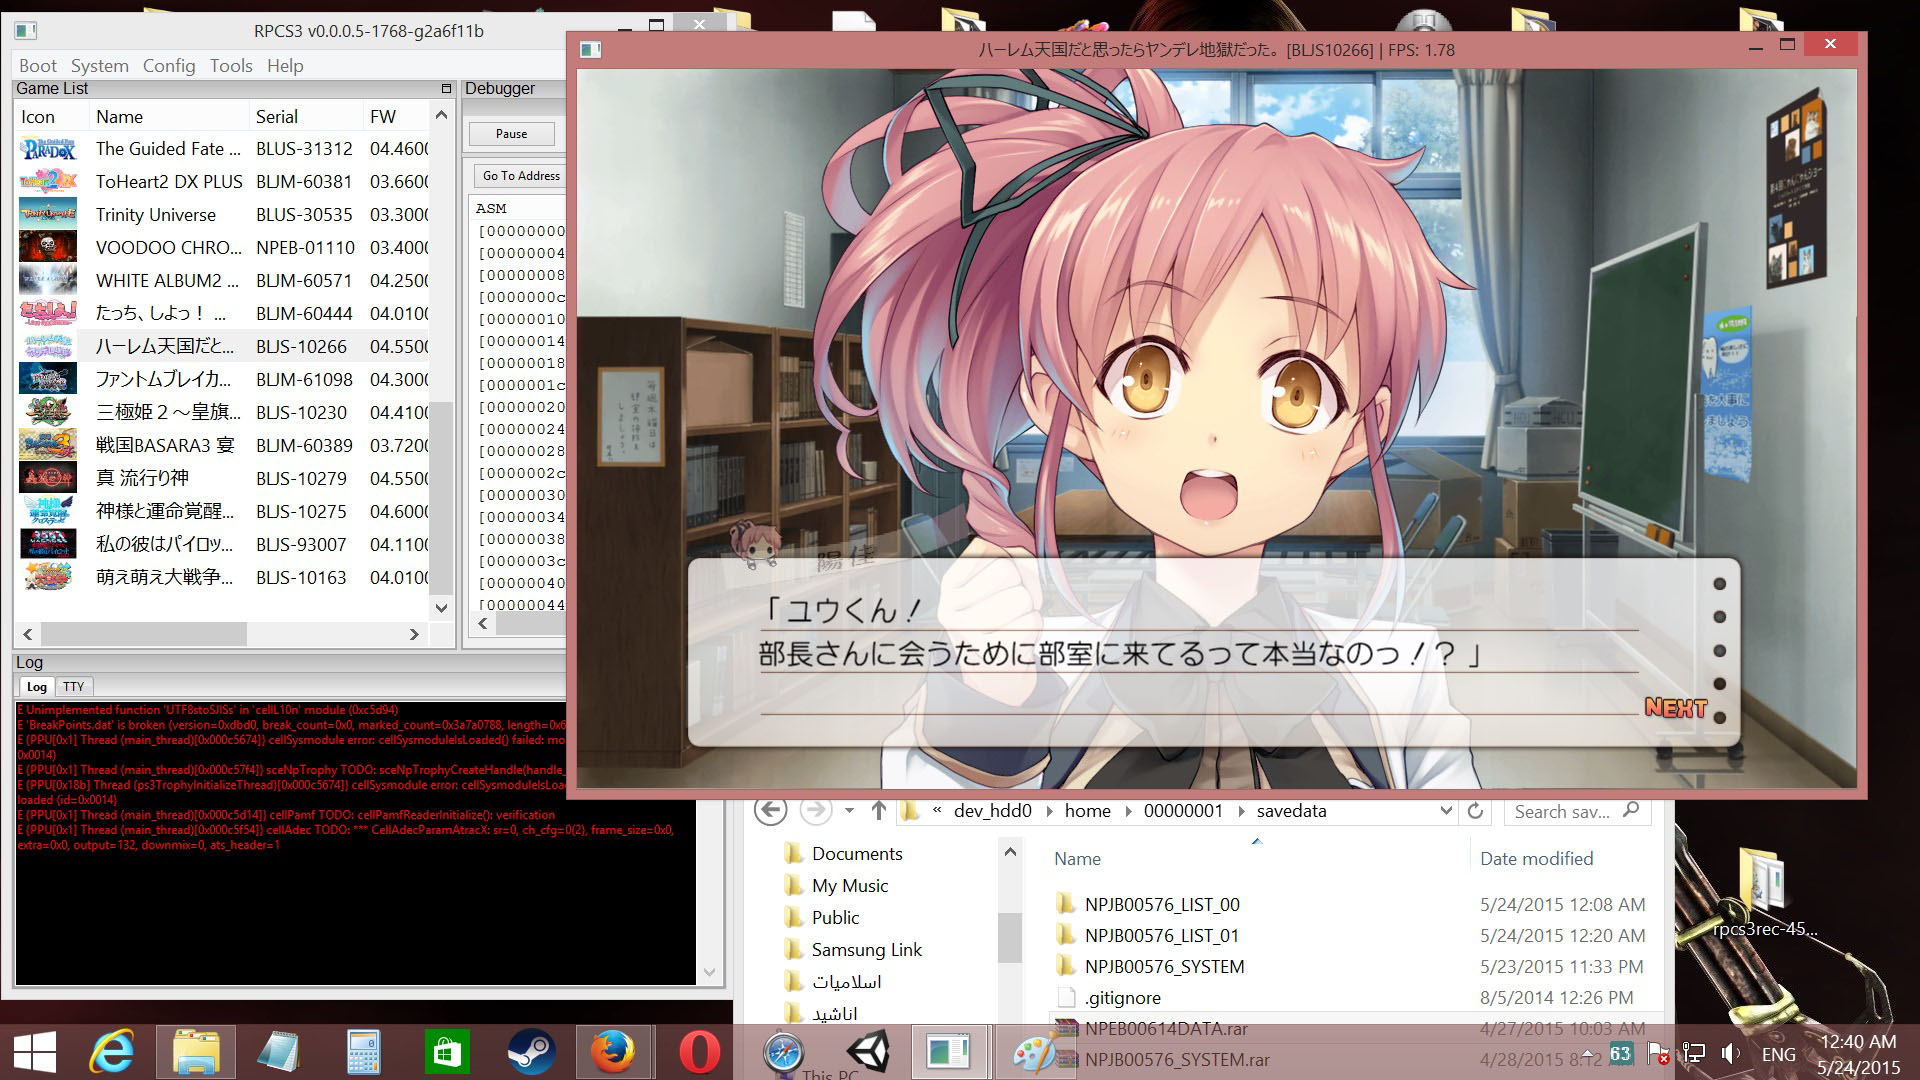Open the Boot menu
Screen dimensions: 1920x1080
38,66
